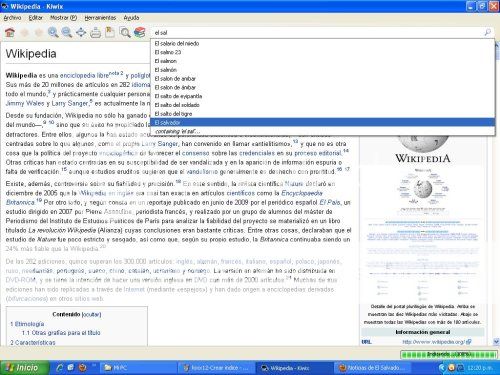Open bookmarks with the bookmark page icon

[x=110, y=32]
